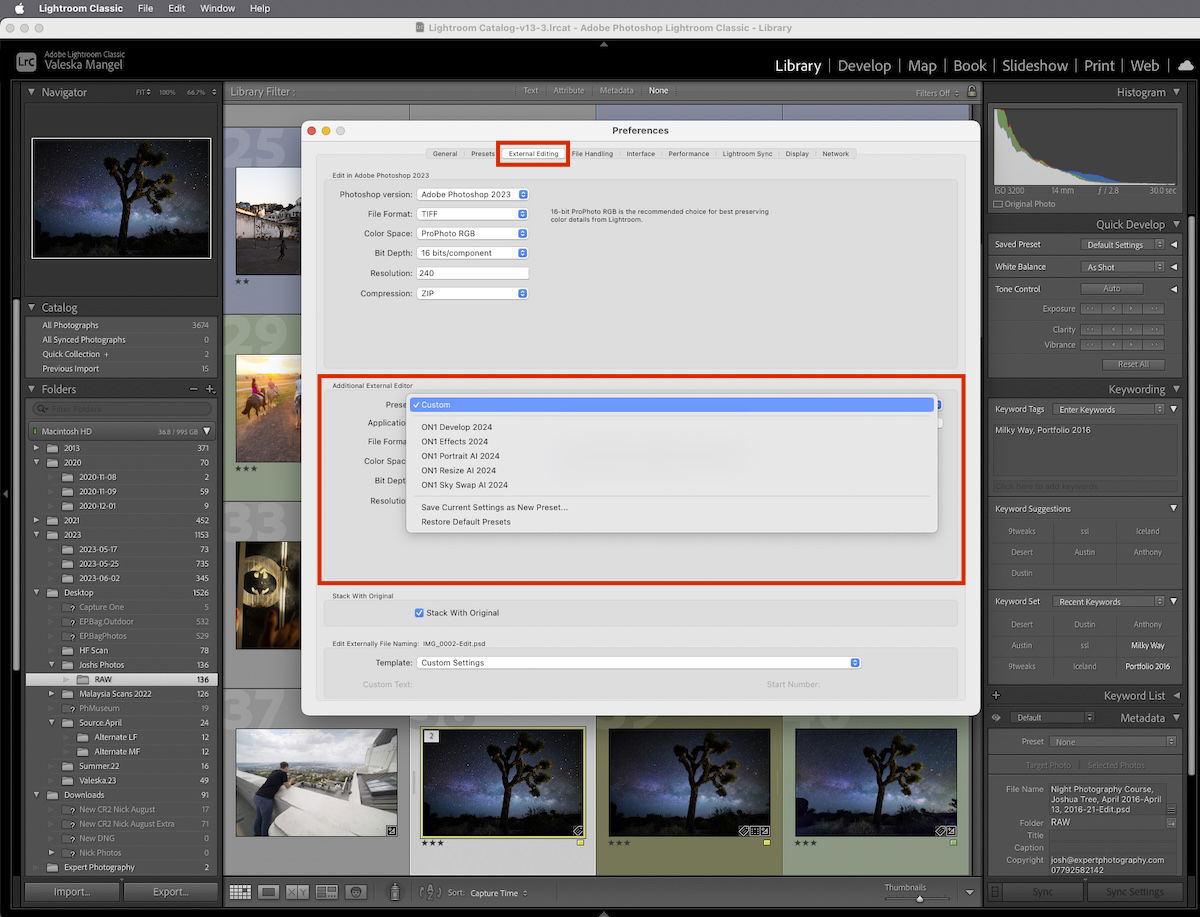Click the cloud sync status icon
The width and height of the screenshot is (1200, 917).
(x=1185, y=65)
